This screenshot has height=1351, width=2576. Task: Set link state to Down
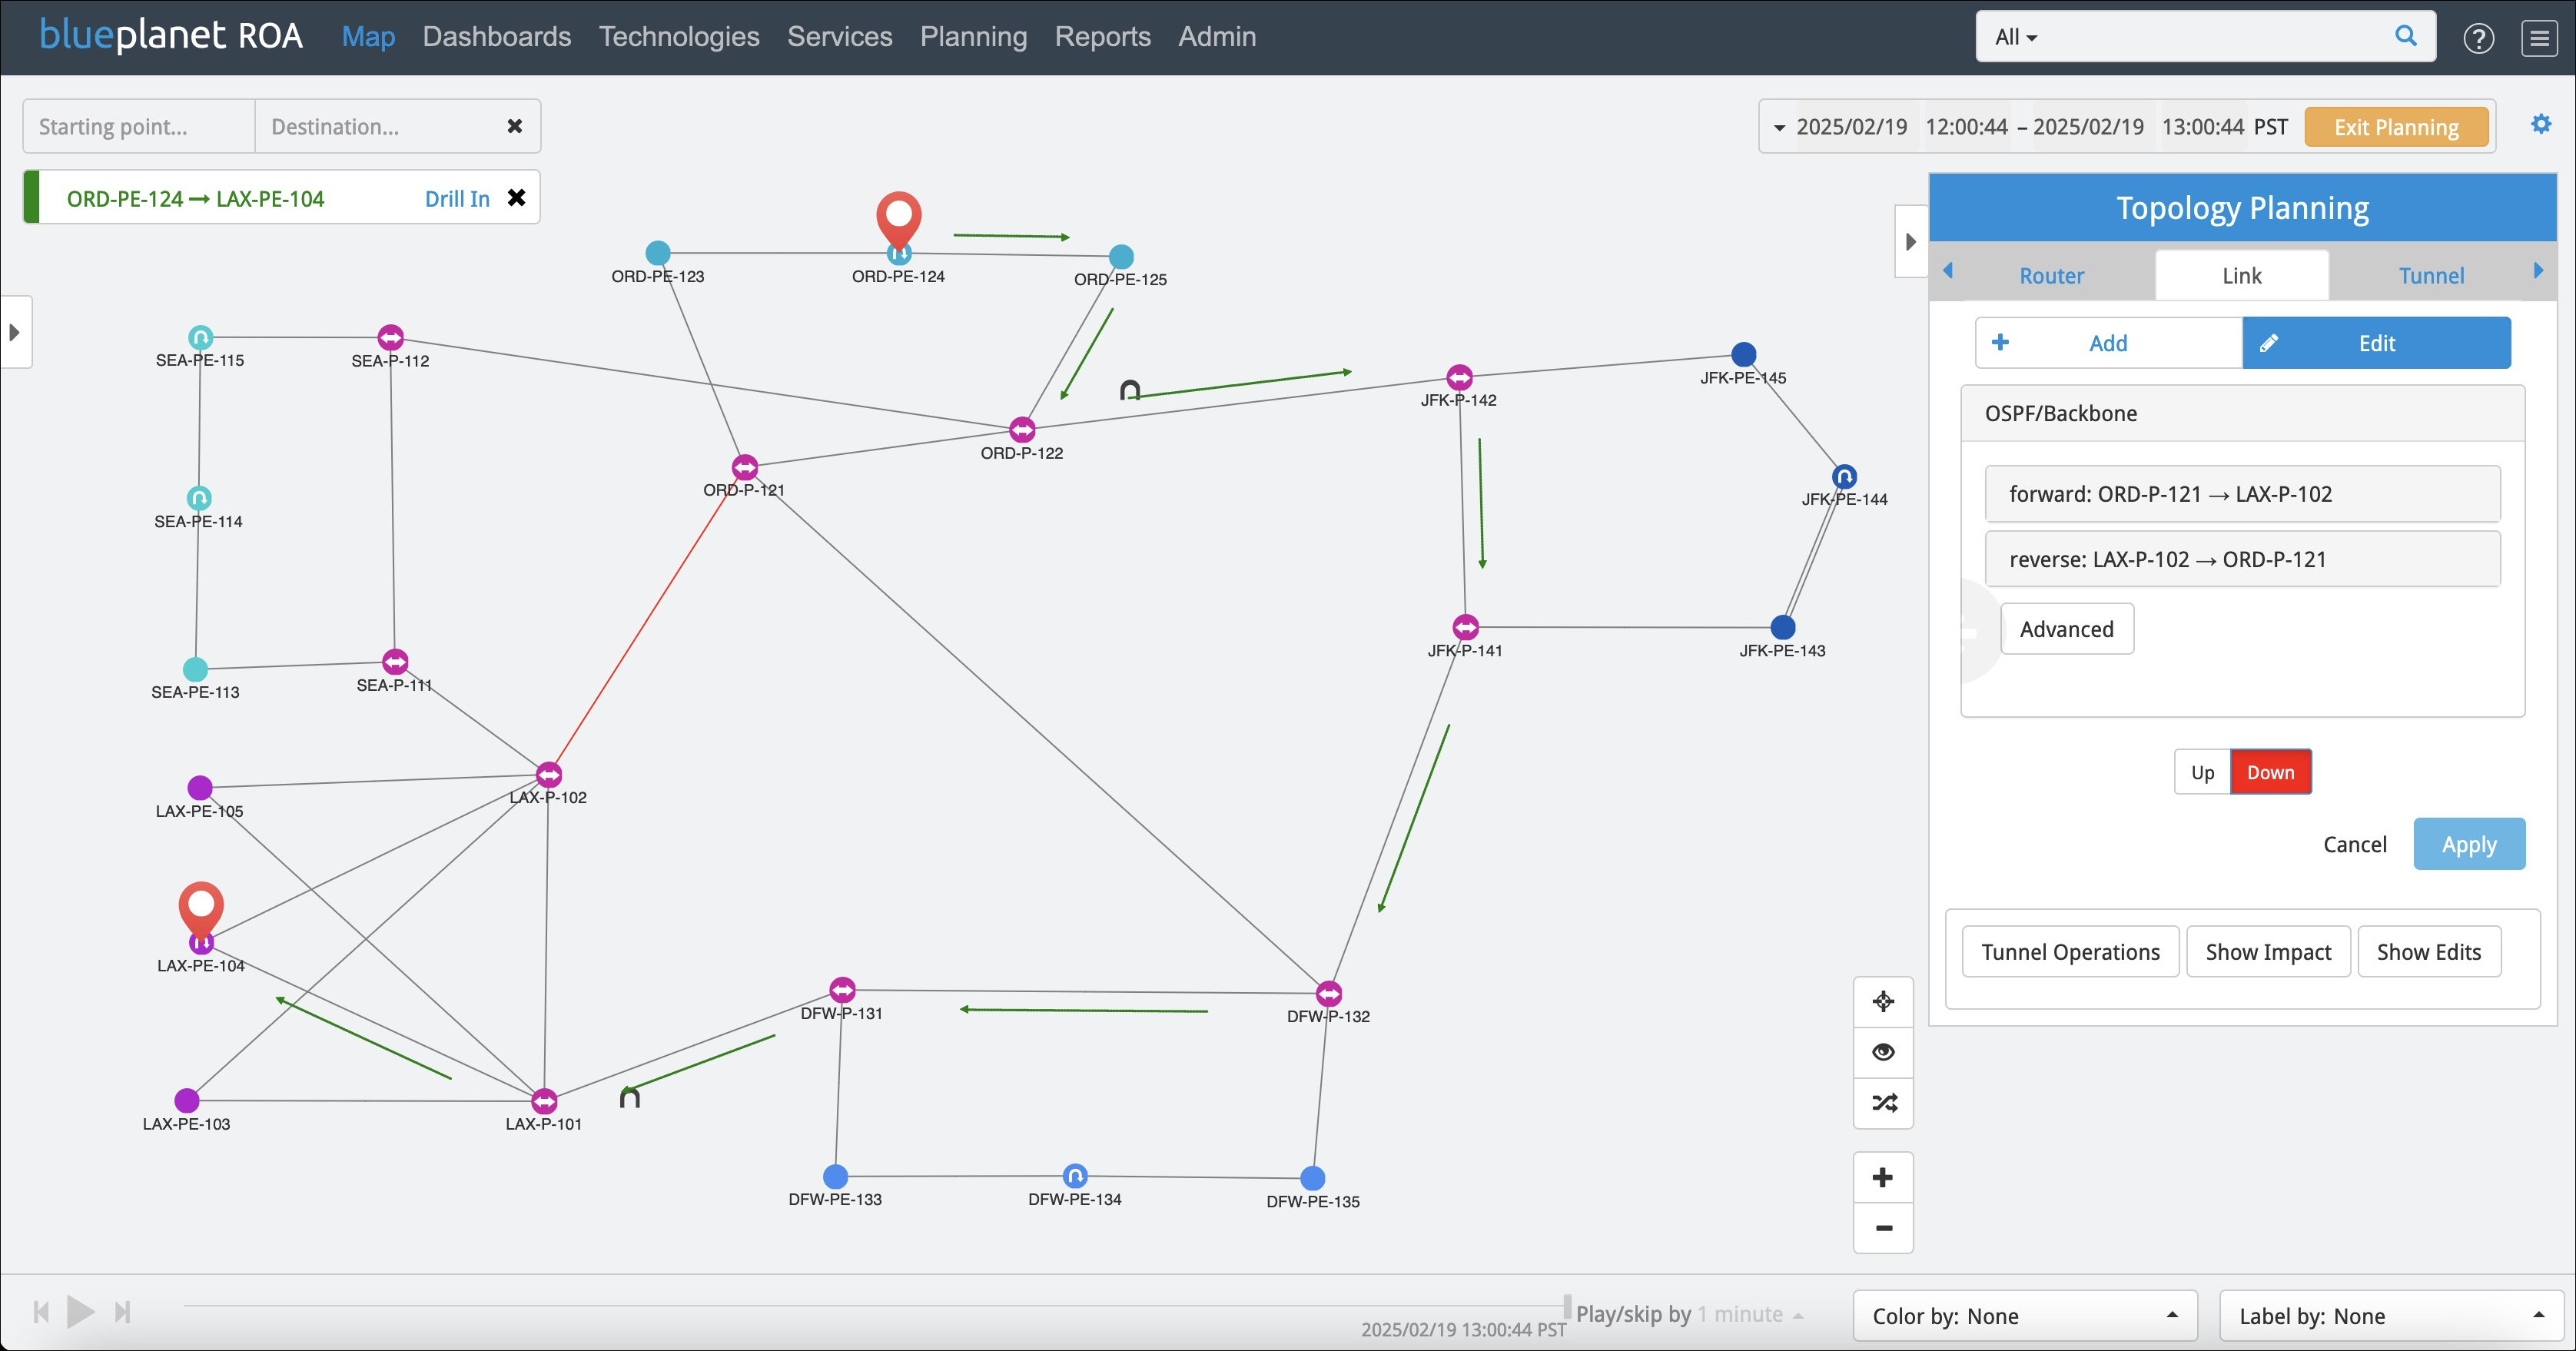click(2270, 772)
